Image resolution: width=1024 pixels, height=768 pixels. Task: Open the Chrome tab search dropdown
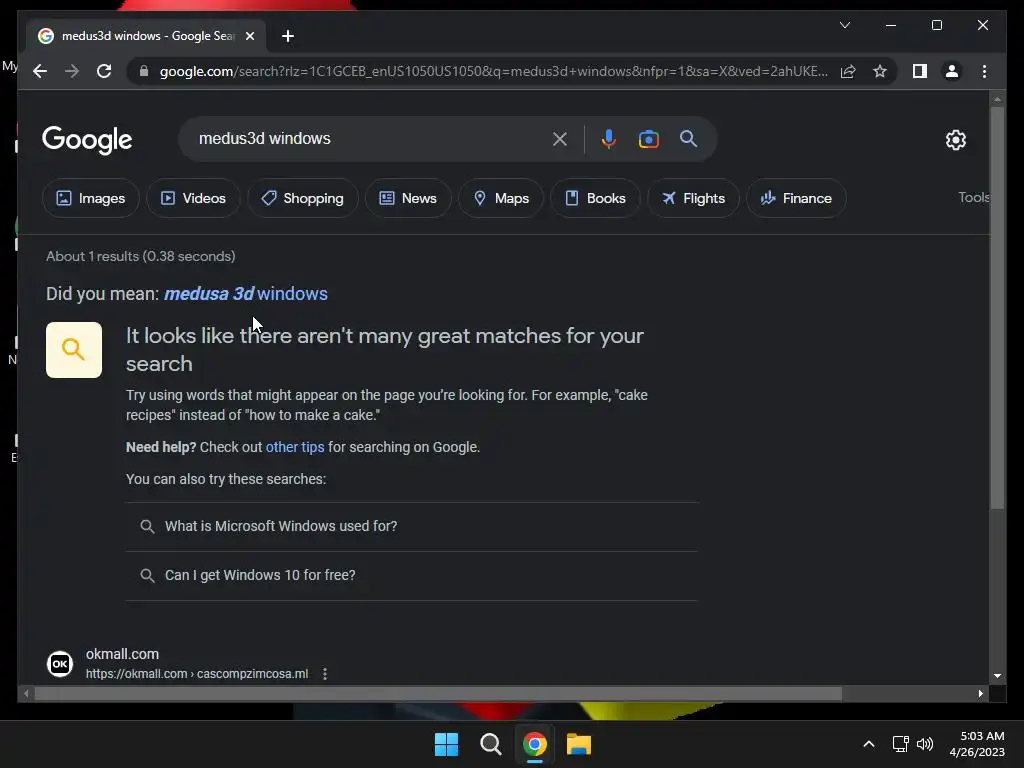pos(844,25)
